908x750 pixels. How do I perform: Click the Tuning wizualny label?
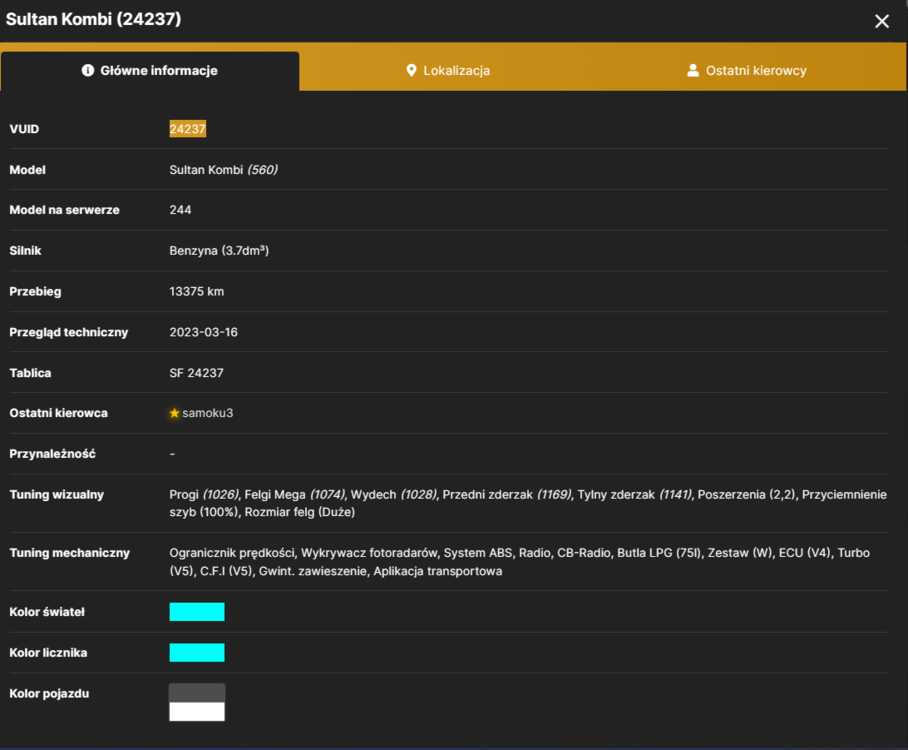click(x=56, y=495)
